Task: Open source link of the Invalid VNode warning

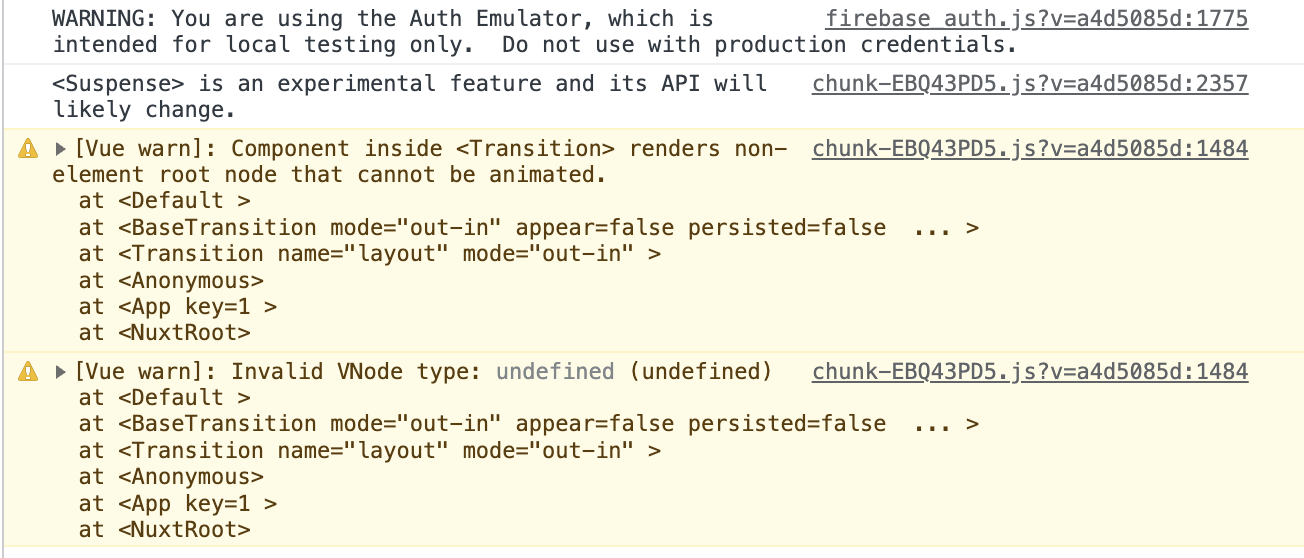Action: [x=1030, y=372]
